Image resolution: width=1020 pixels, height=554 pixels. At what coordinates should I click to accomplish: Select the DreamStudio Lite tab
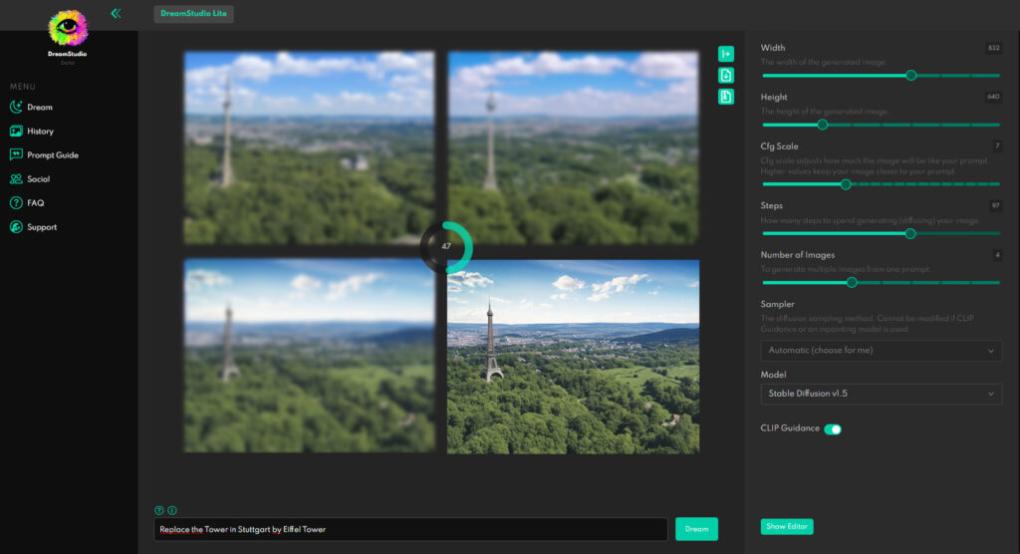point(194,13)
